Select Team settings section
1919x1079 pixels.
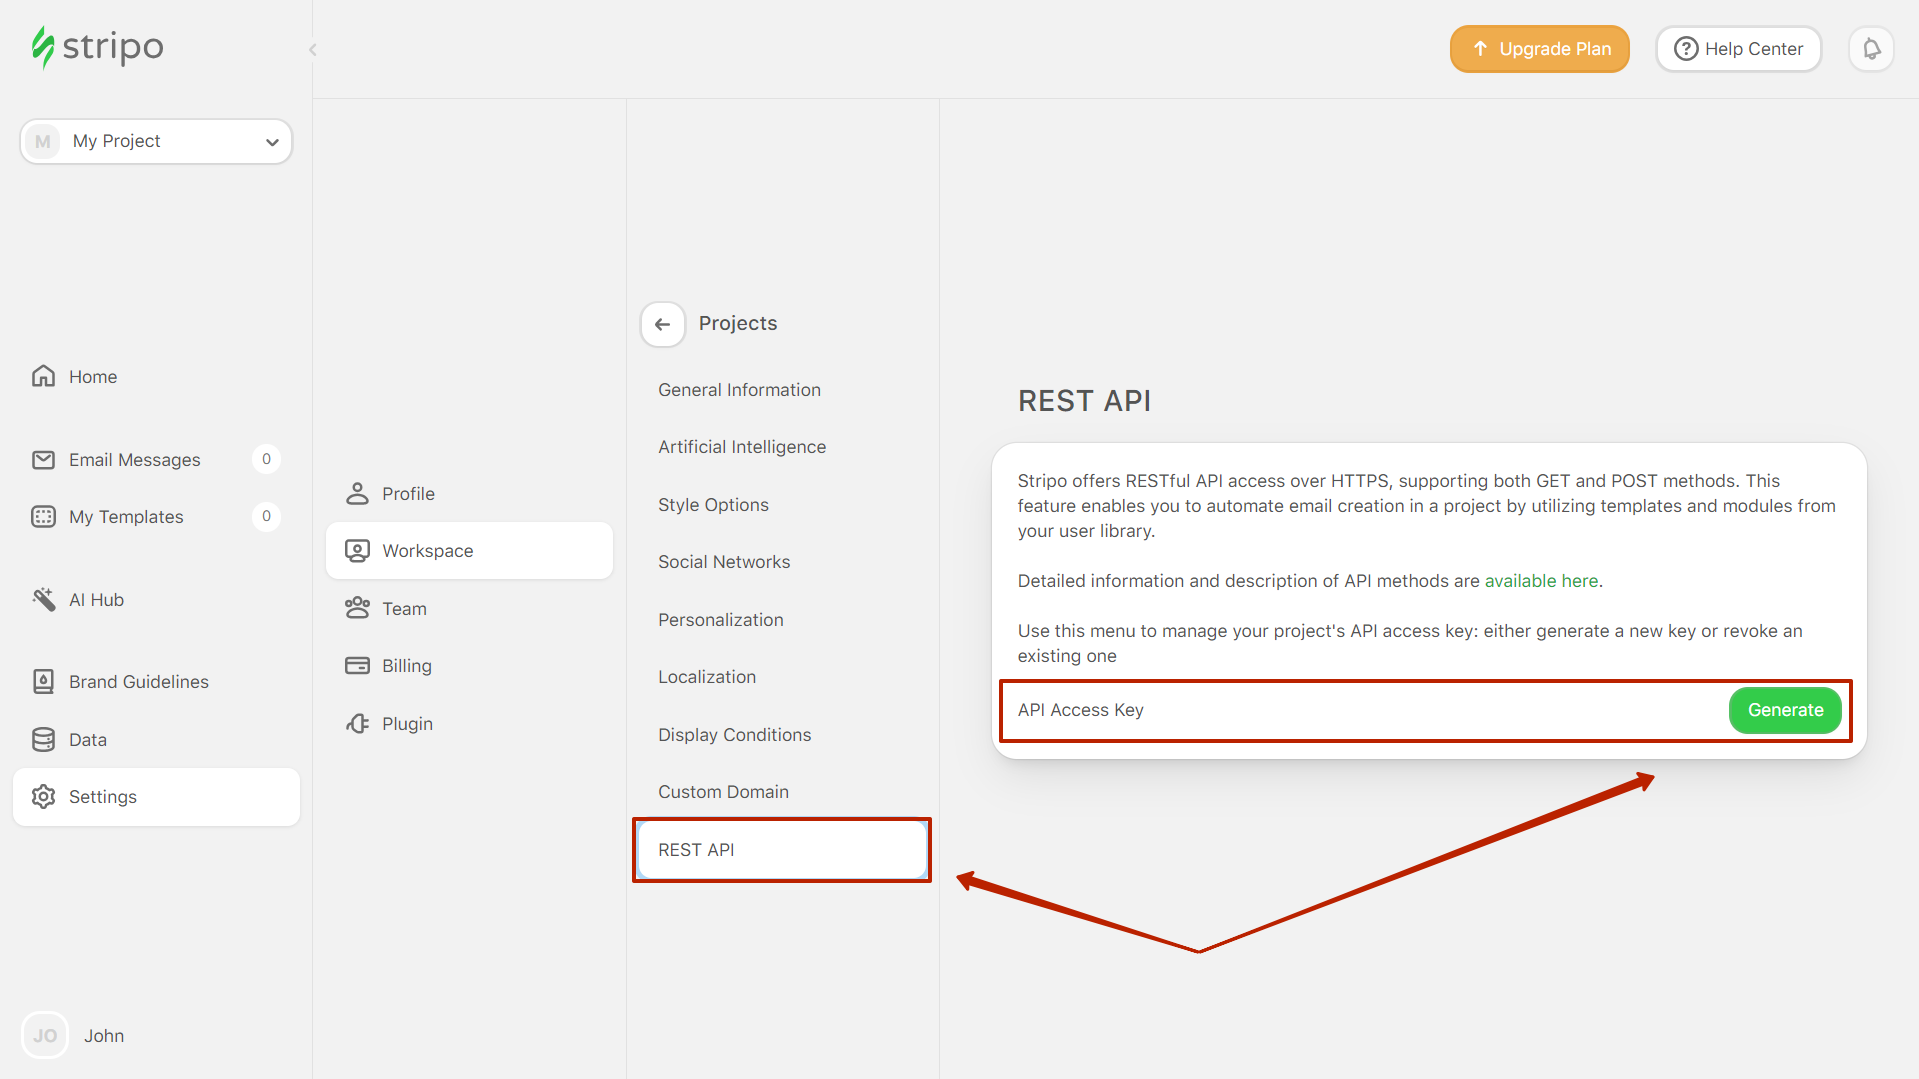(404, 609)
